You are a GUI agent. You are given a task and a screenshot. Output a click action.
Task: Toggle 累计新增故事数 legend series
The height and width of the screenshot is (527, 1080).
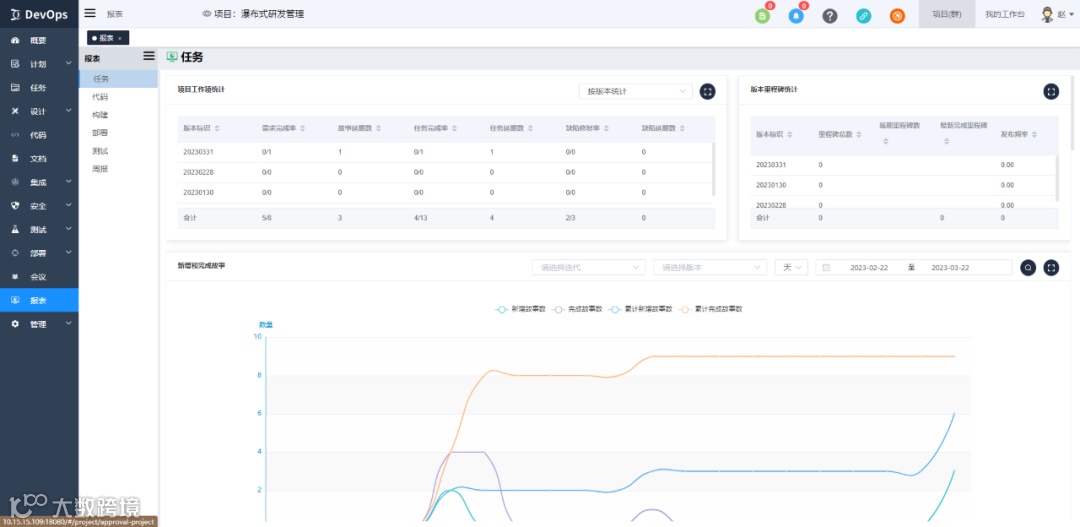(x=641, y=309)
